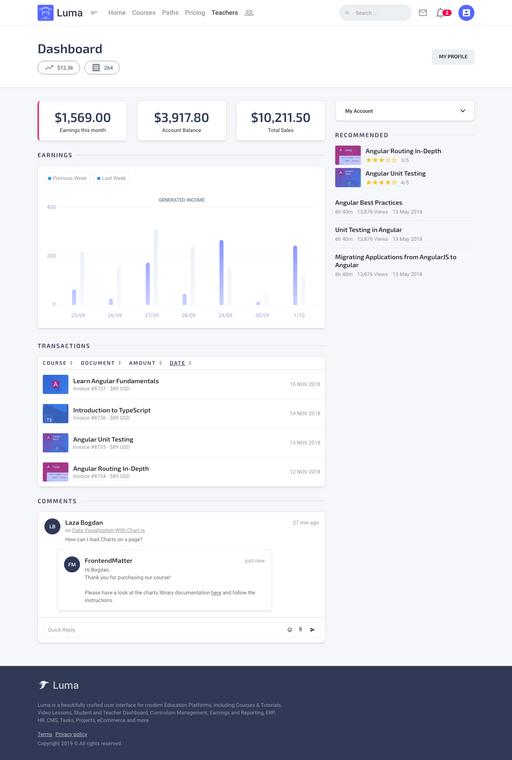The height and width of the screenshot is (760, 512).
Task: Click the Learn Angular Fundamentals transaction title
Action: point(116,381)
